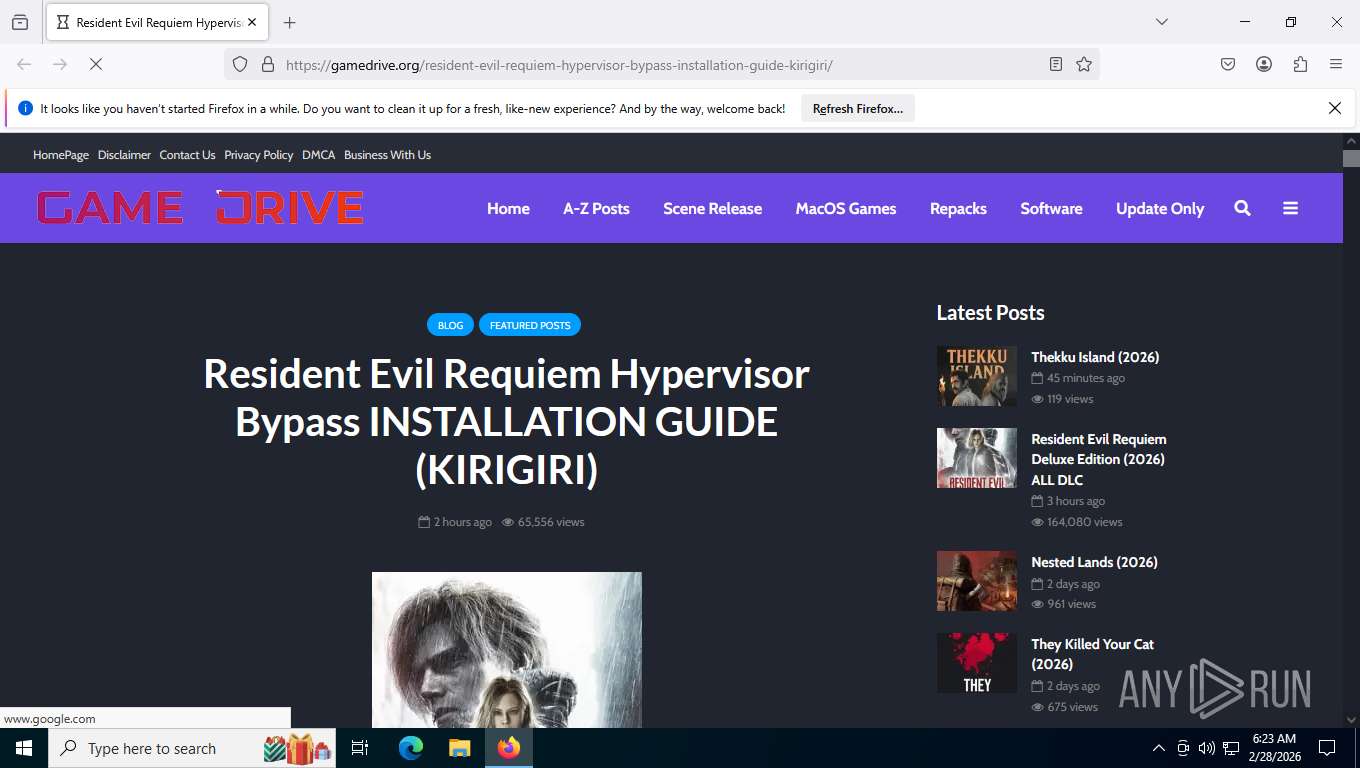The image size is (1360, 768).
Task: Open the Windows Start menu
Action: click(24, 748)
